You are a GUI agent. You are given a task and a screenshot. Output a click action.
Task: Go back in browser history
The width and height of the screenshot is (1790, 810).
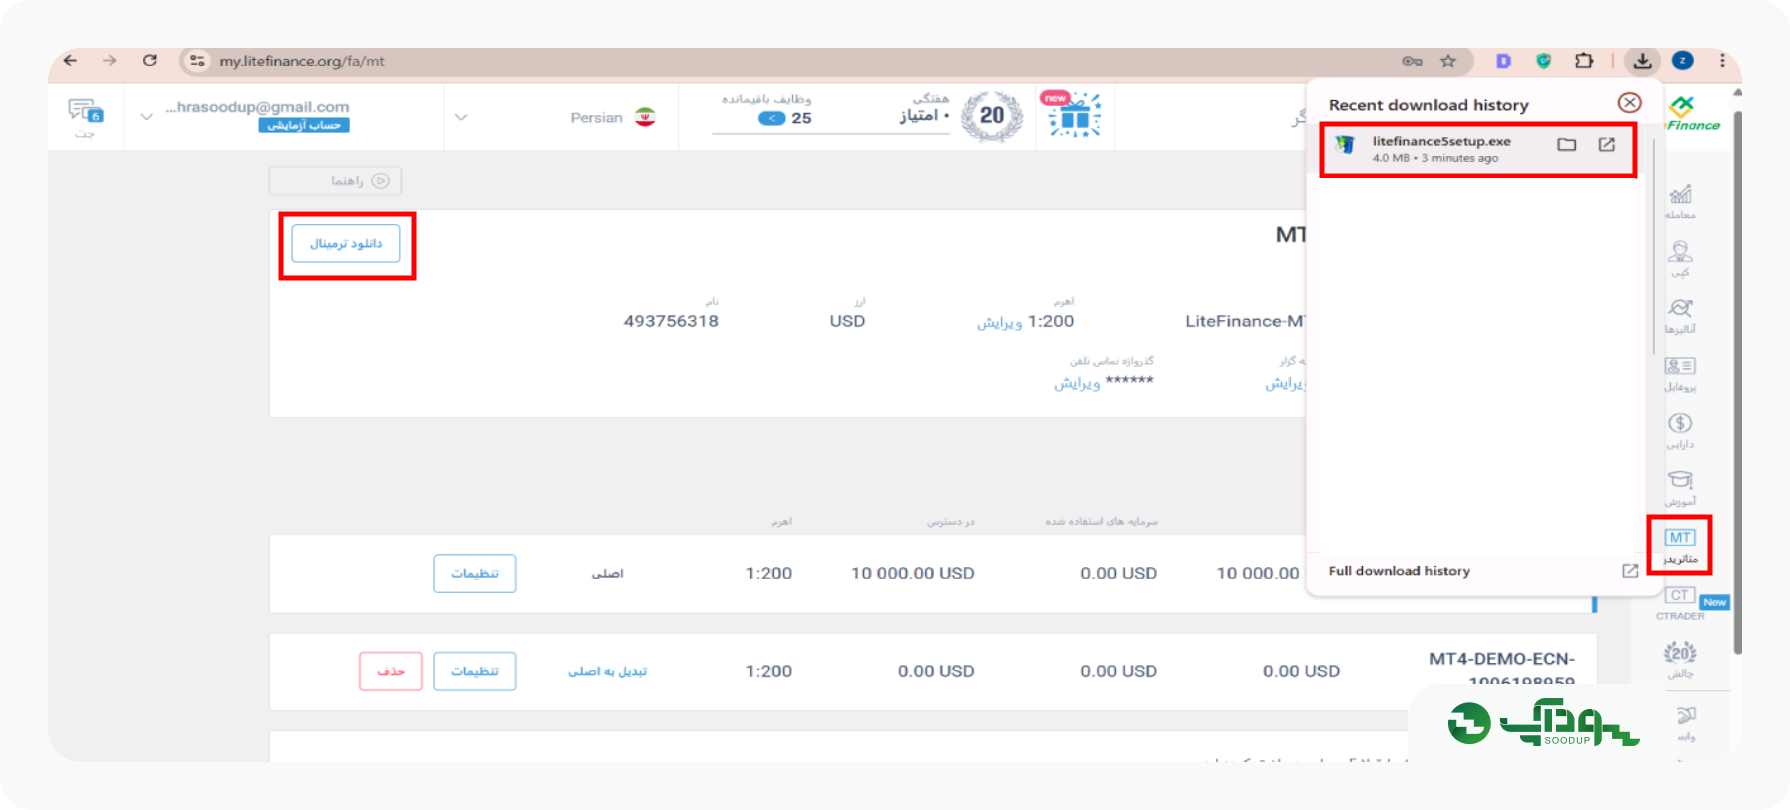tap(70, 61)
